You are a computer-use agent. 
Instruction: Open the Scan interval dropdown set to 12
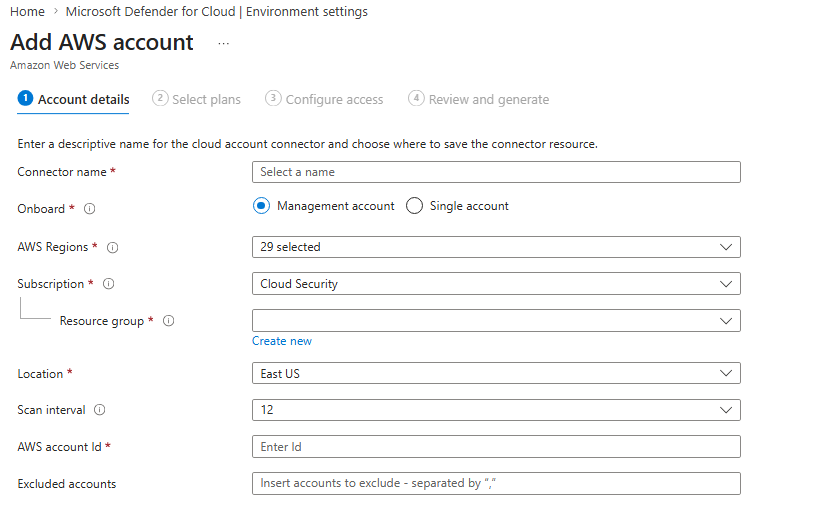[496, 410]
